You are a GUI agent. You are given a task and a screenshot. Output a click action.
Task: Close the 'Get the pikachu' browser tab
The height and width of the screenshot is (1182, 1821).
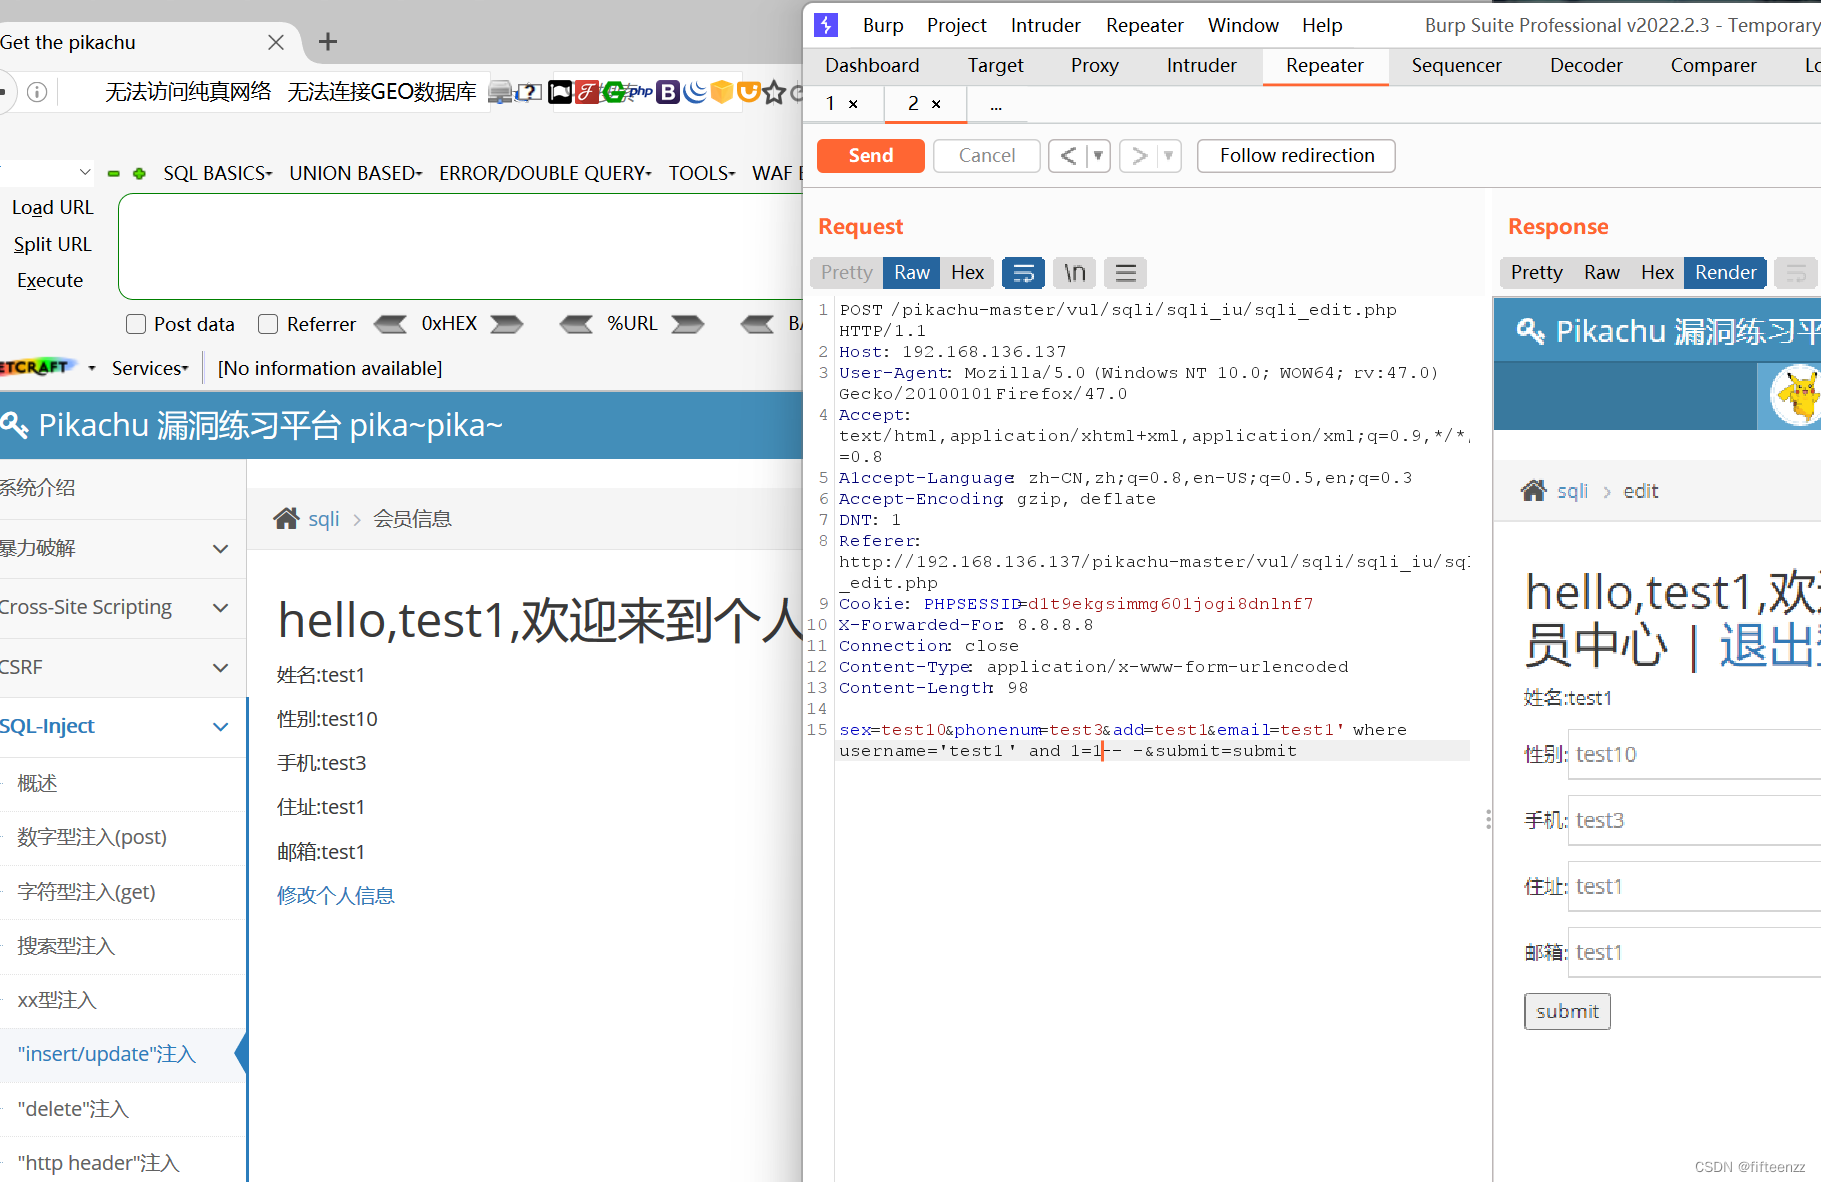[x=276, y=42]
